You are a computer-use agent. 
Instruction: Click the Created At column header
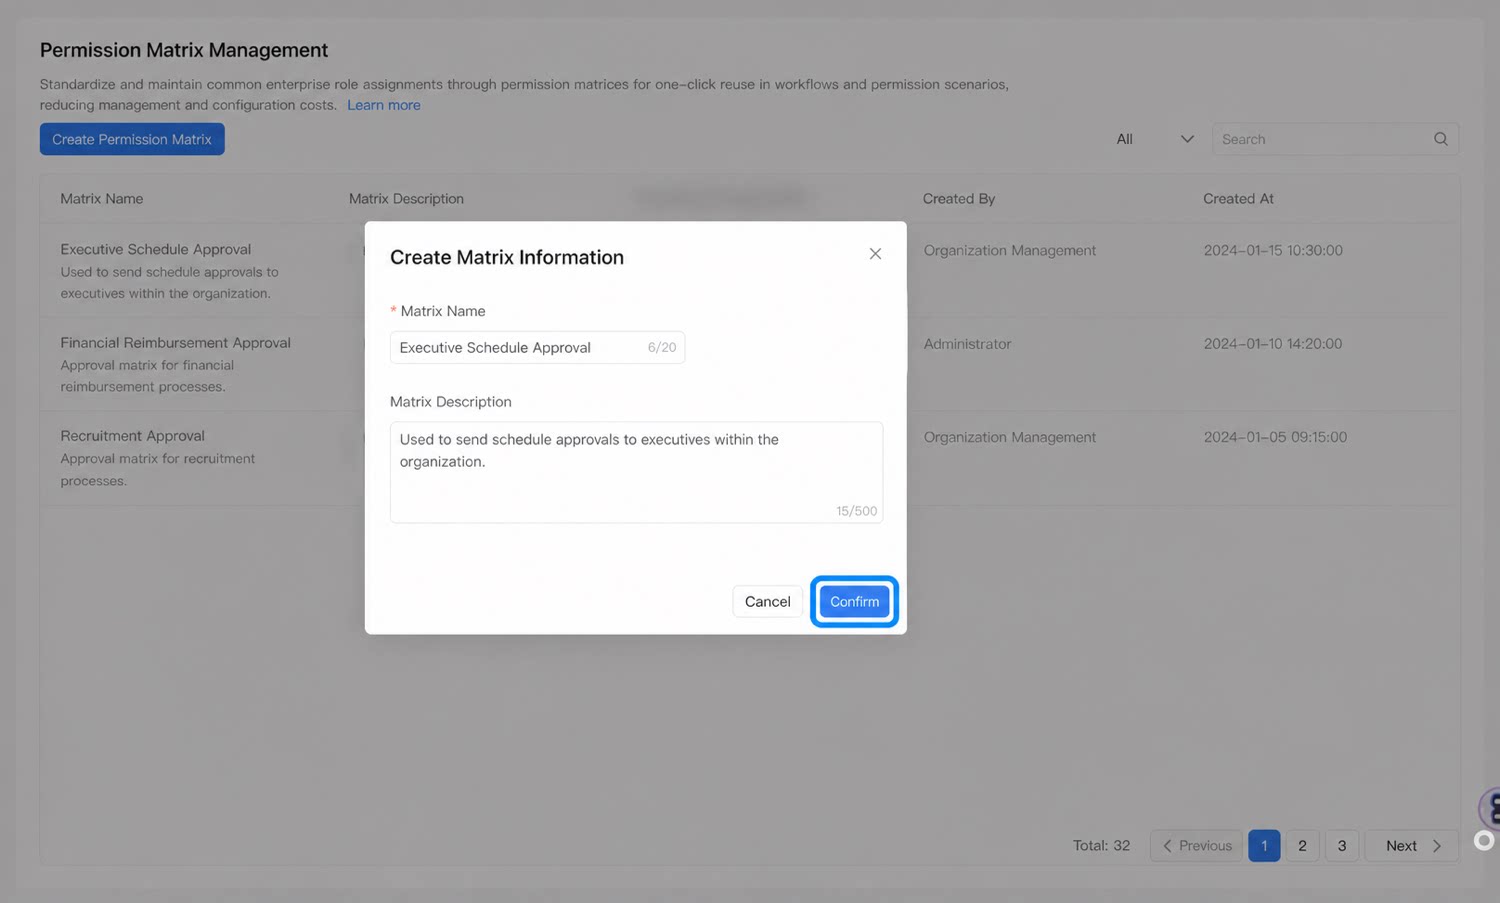click(x=1238, y=198)
